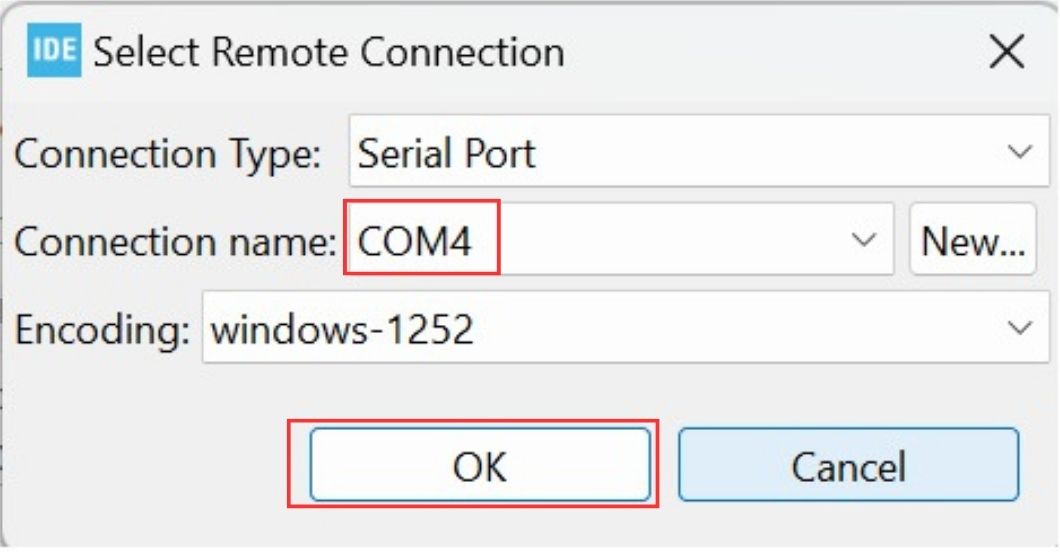
Task: Expand the Encoding dropdown arrow
Action: (1019, 327)
